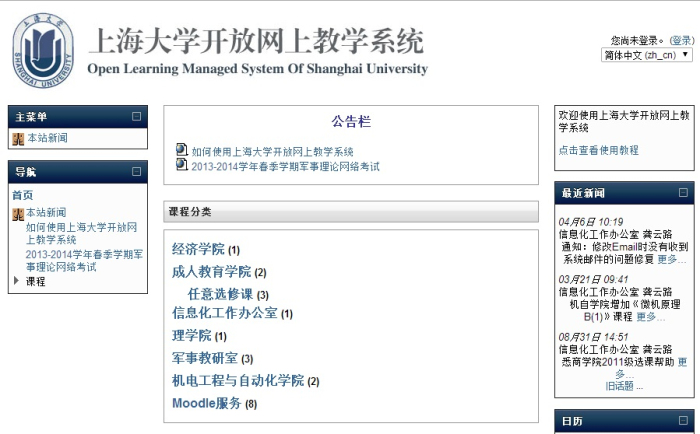Screen dimensions: 700x434
Task: Click the Shanghai University logo
Action: click(x=43, y=50)
